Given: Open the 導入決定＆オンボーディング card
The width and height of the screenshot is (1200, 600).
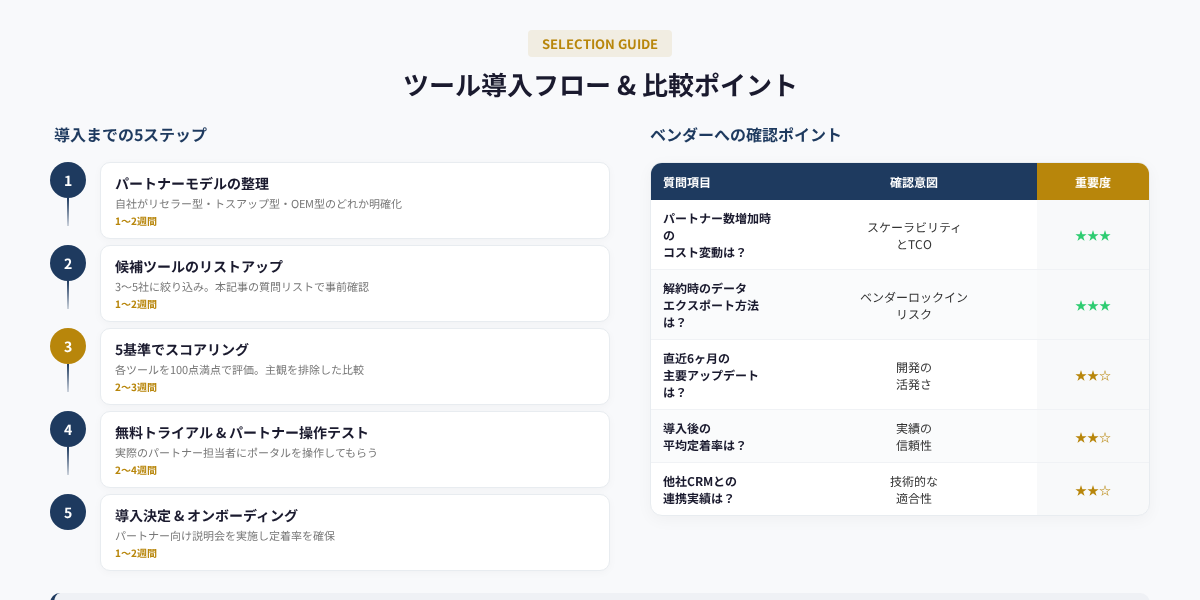Looking at the screenshot, I should (354, 532).
